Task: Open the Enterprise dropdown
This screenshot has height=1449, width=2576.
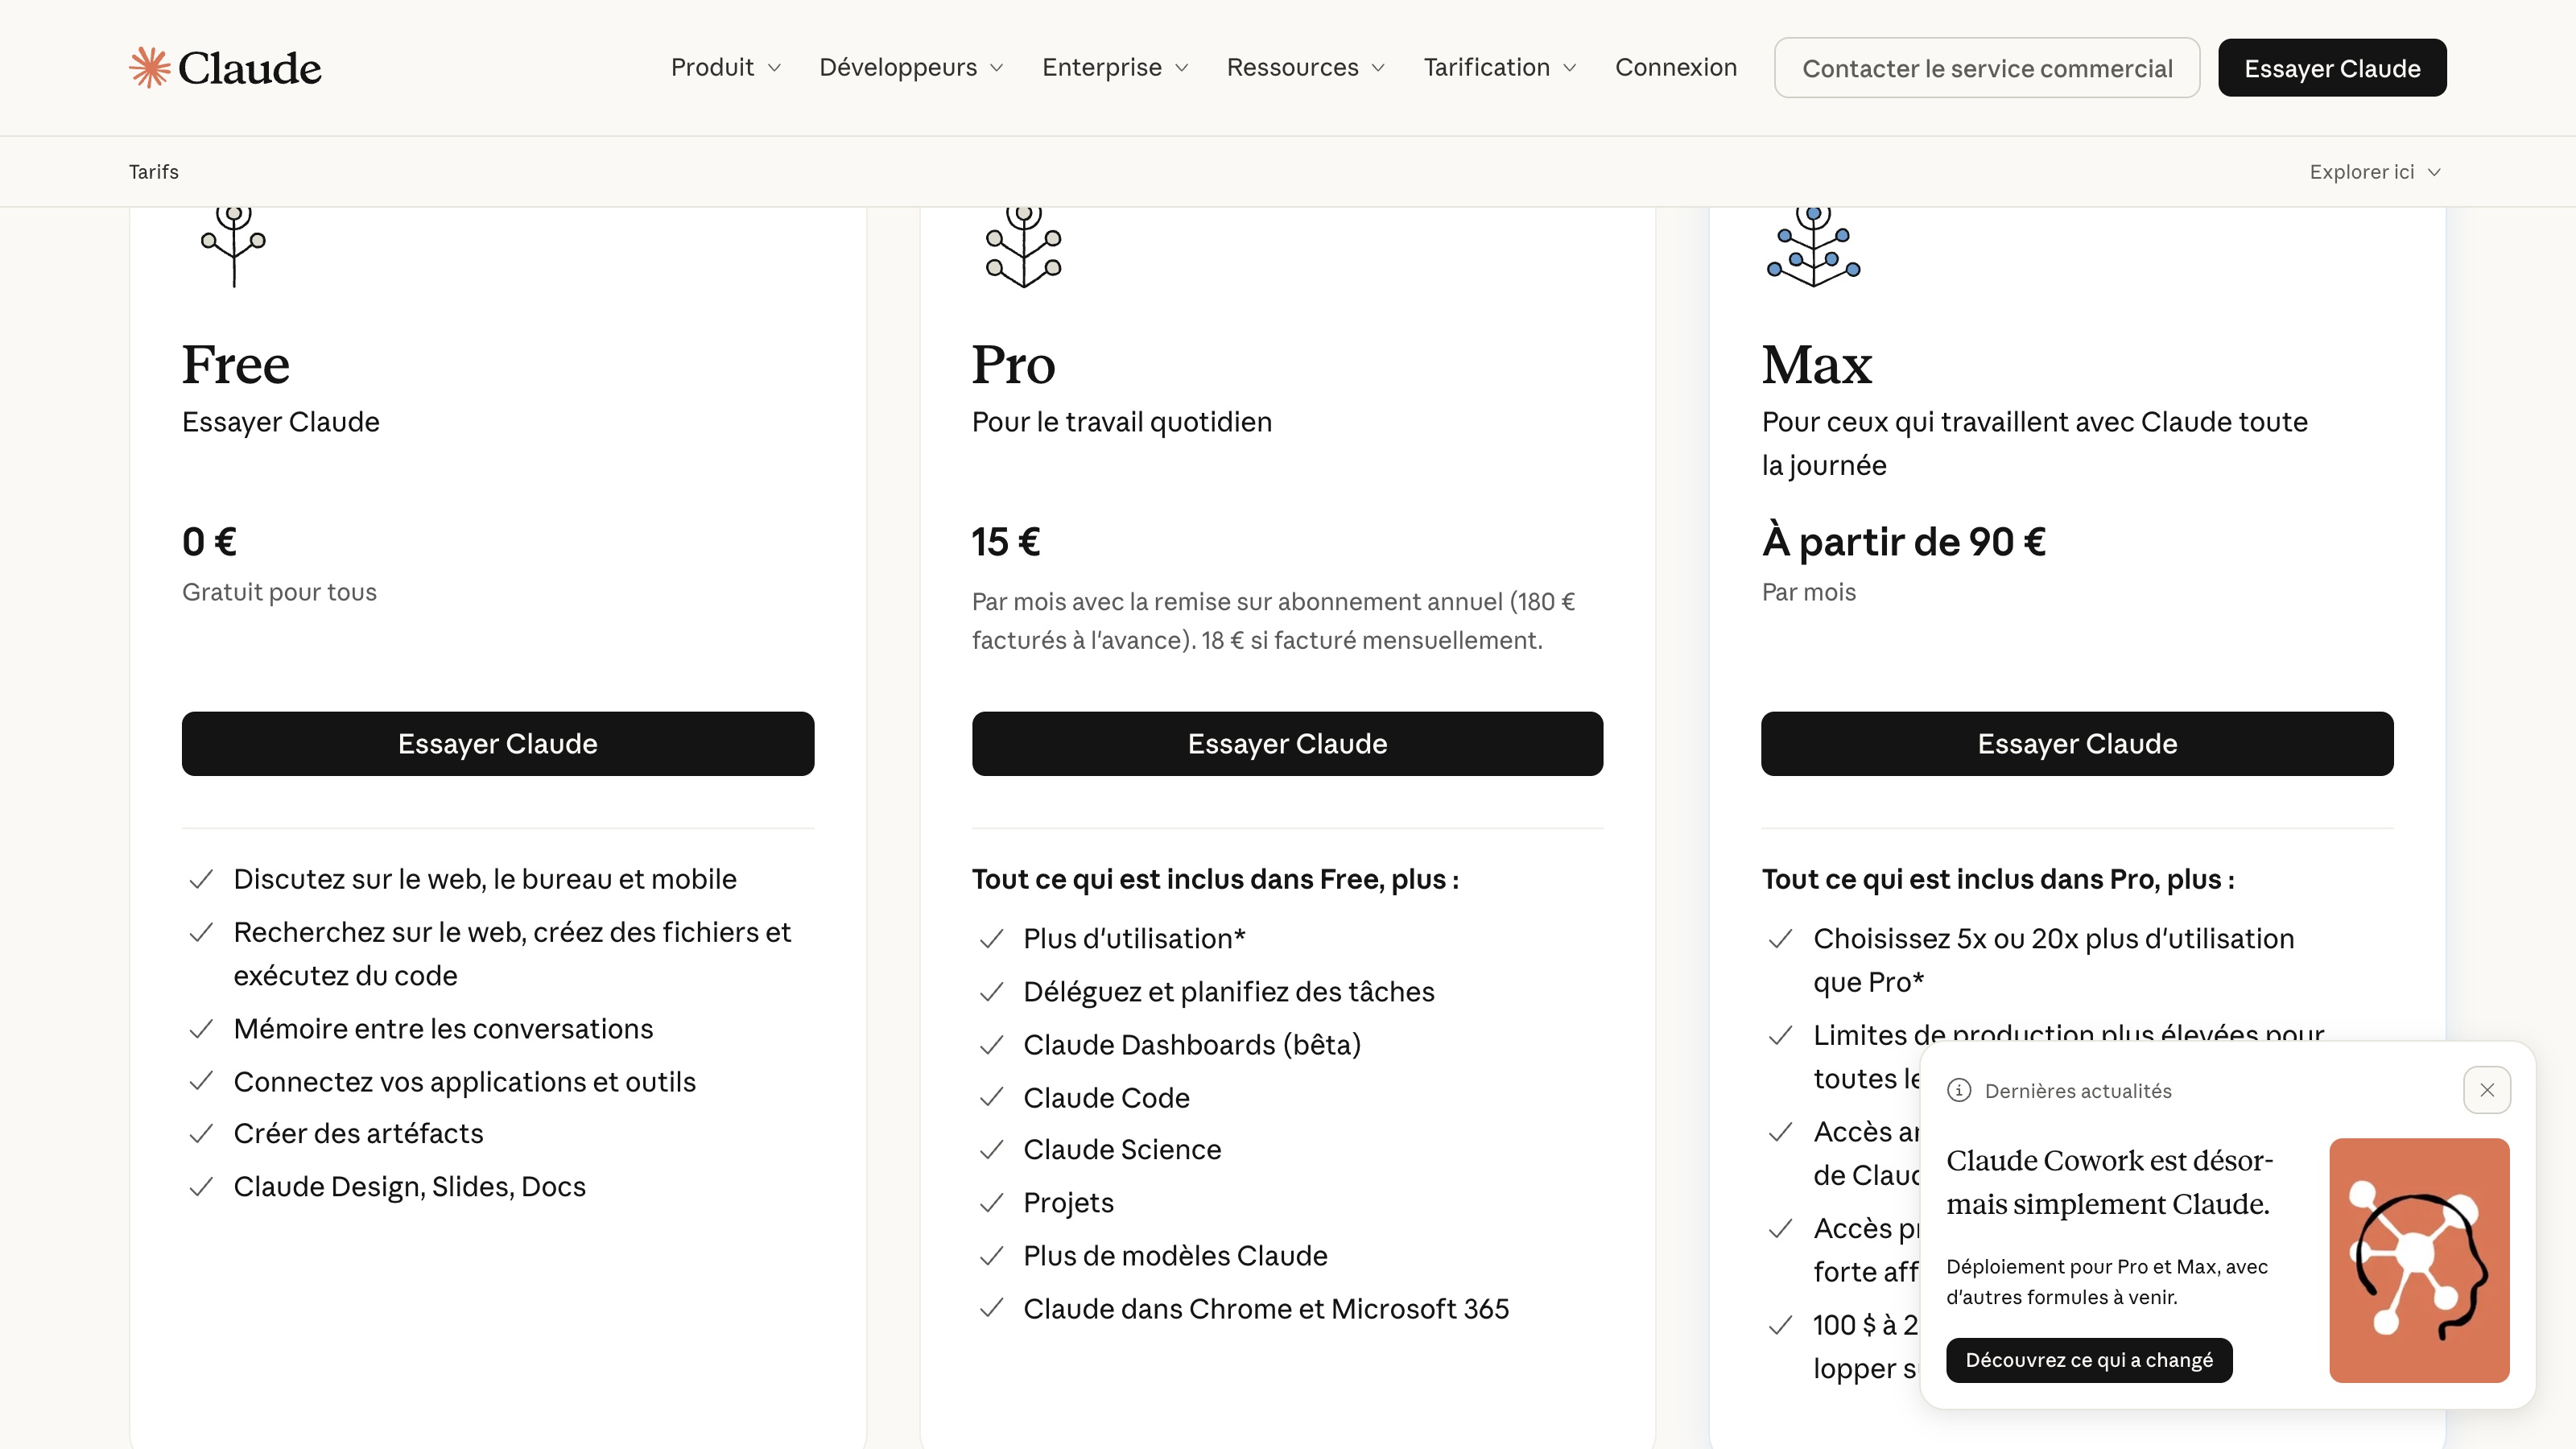Action: [1115, 67]
